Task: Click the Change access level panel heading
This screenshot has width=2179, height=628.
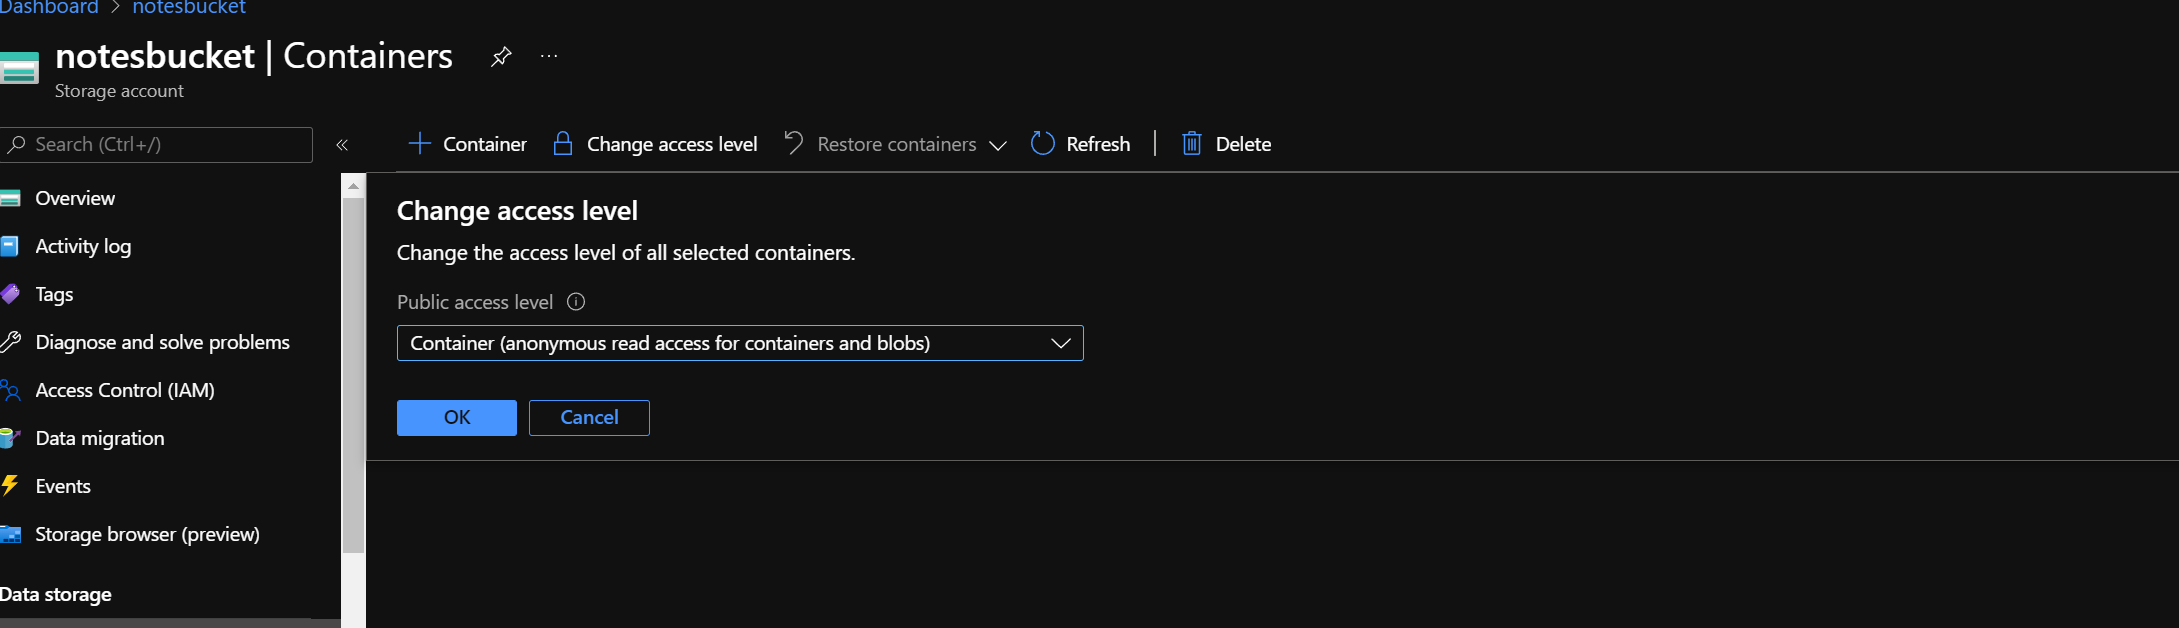Action: [x=517, y=211]
